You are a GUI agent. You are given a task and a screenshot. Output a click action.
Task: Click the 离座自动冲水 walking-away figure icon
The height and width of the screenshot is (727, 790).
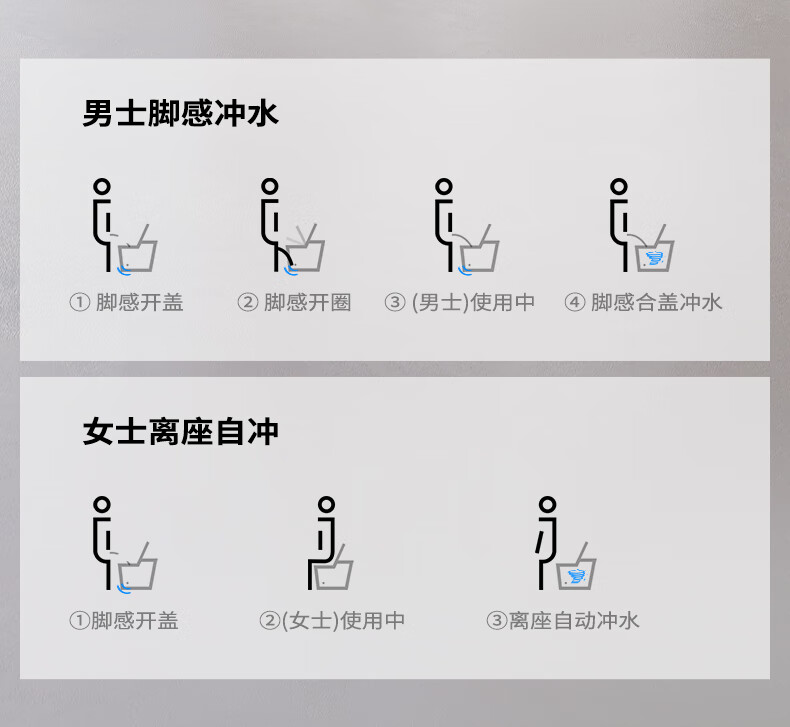(x=566, y=544)
